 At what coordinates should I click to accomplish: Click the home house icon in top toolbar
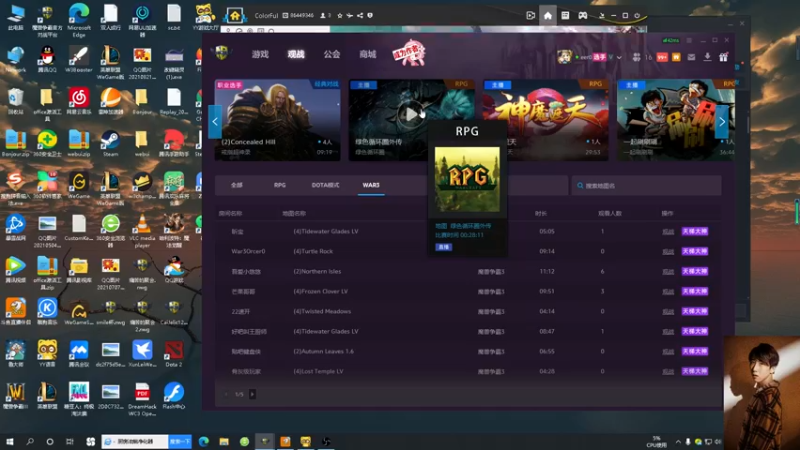coord(547,15)
